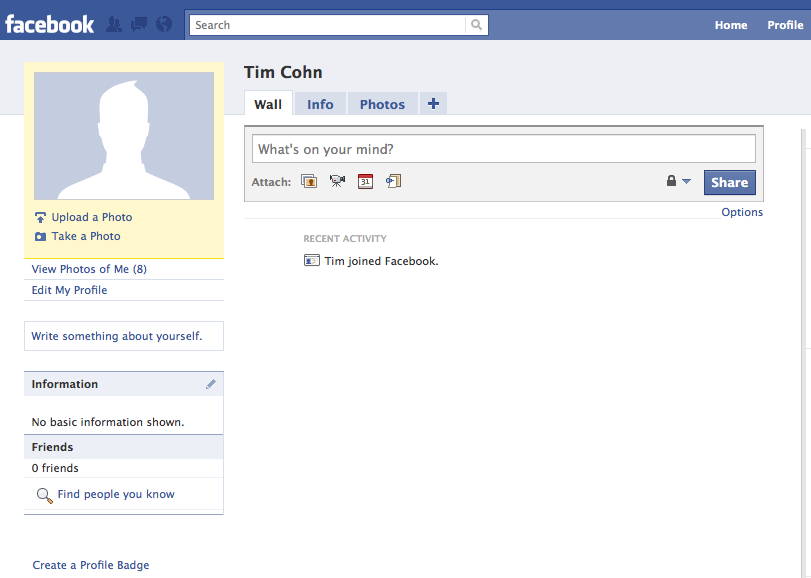The width and height of the screenshot is (811, 578).
Task: Switch to the Info tab
Action: 320,104
